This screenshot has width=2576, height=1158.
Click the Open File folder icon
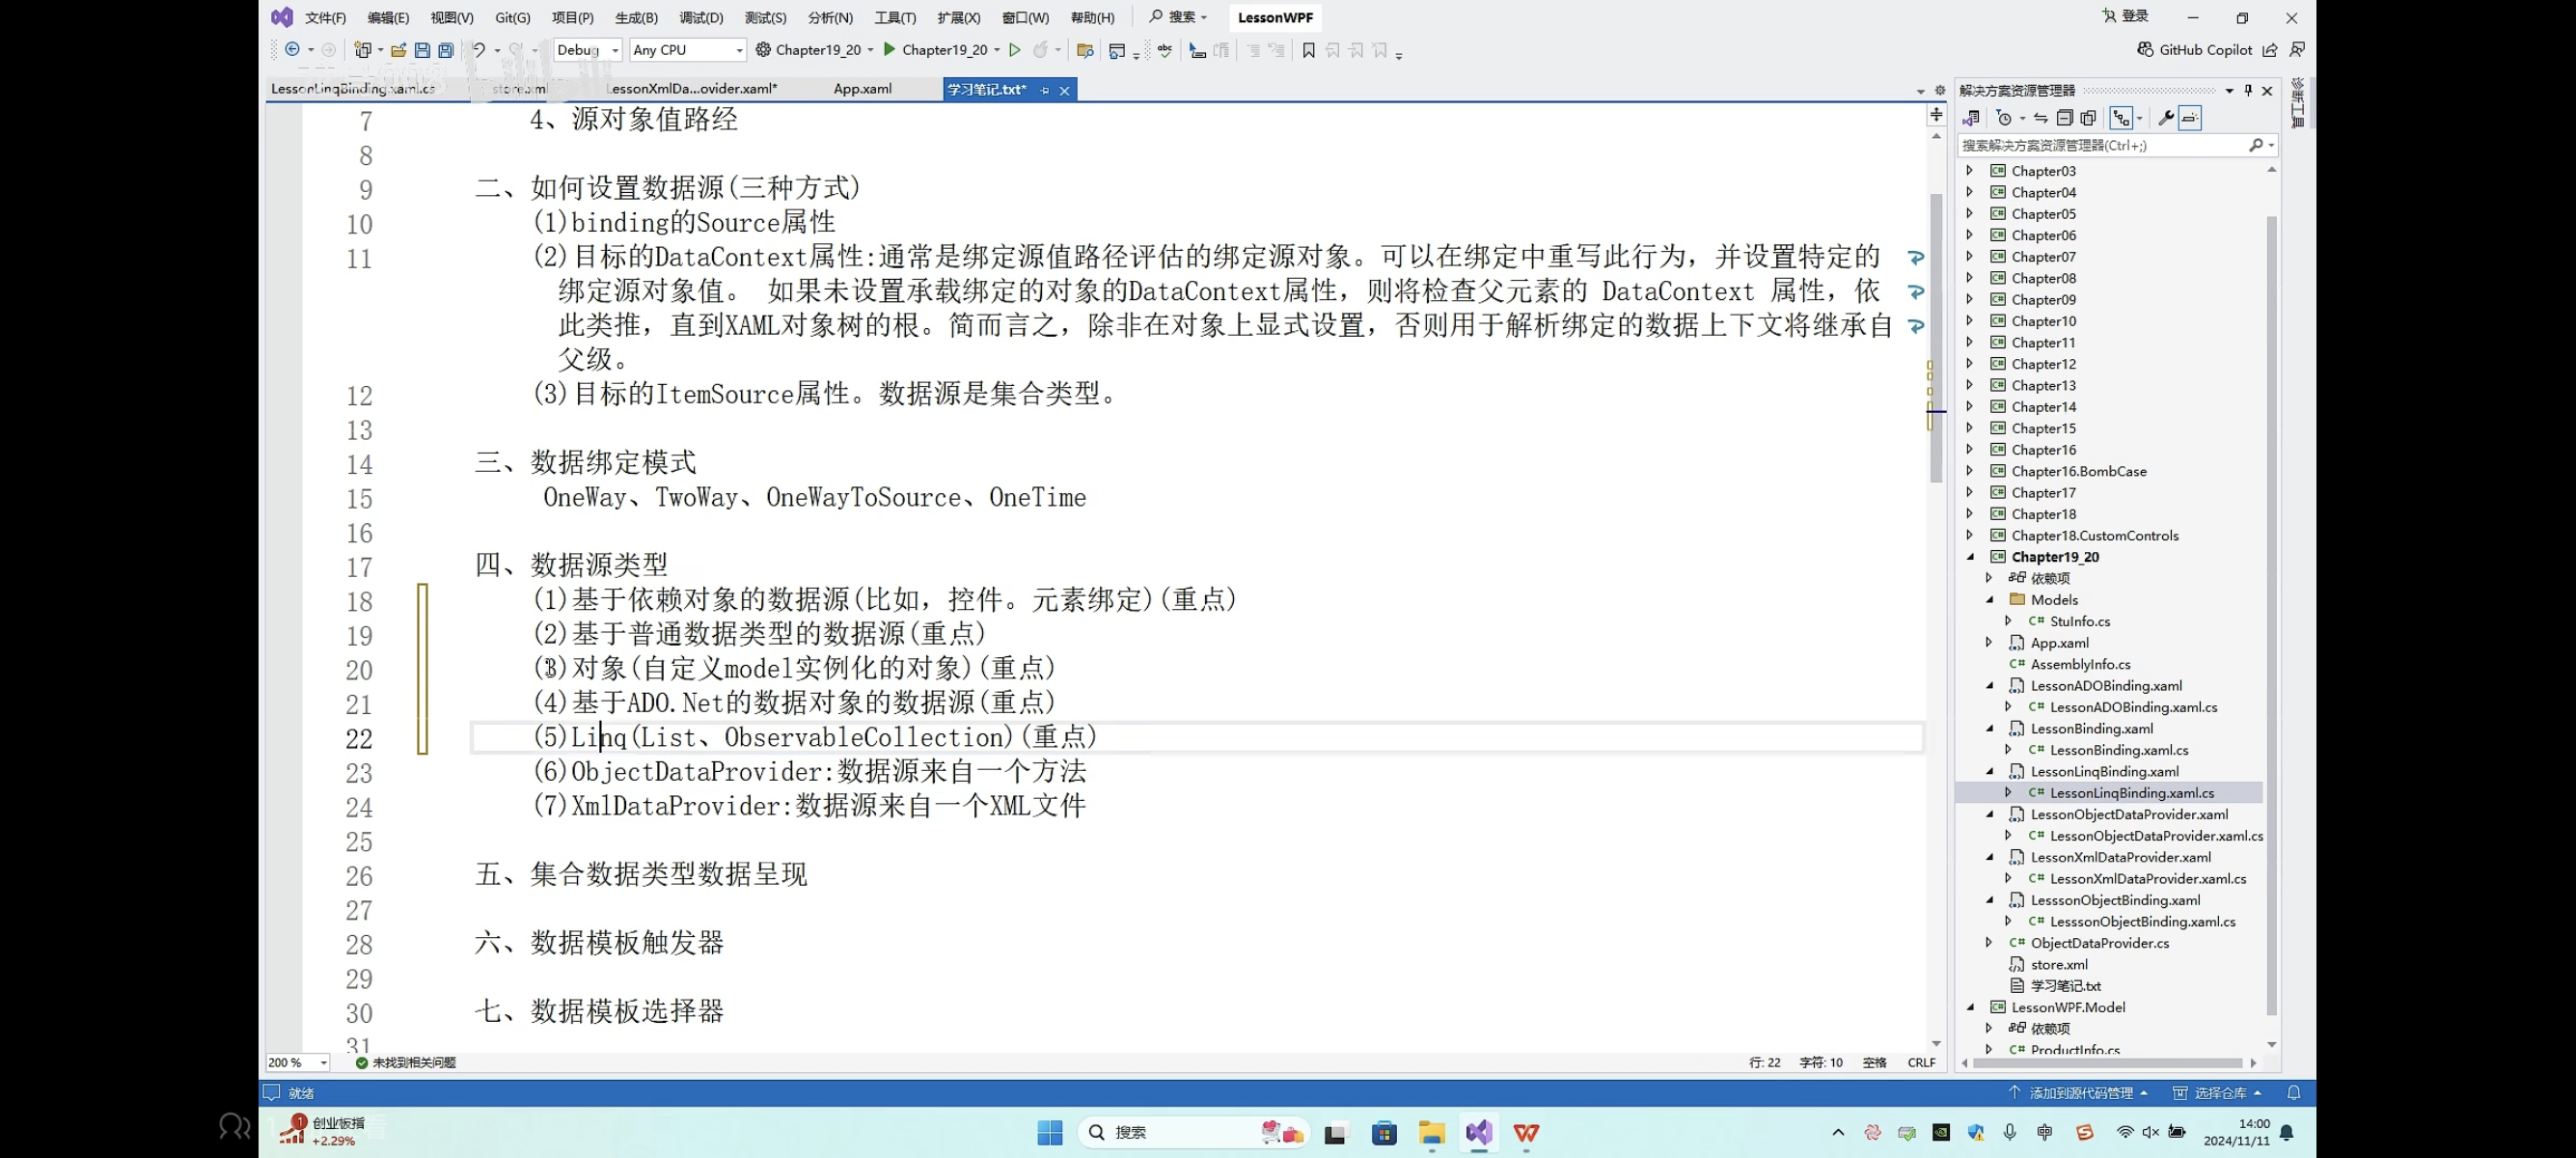pyautogui.click(x=398, y=50)
